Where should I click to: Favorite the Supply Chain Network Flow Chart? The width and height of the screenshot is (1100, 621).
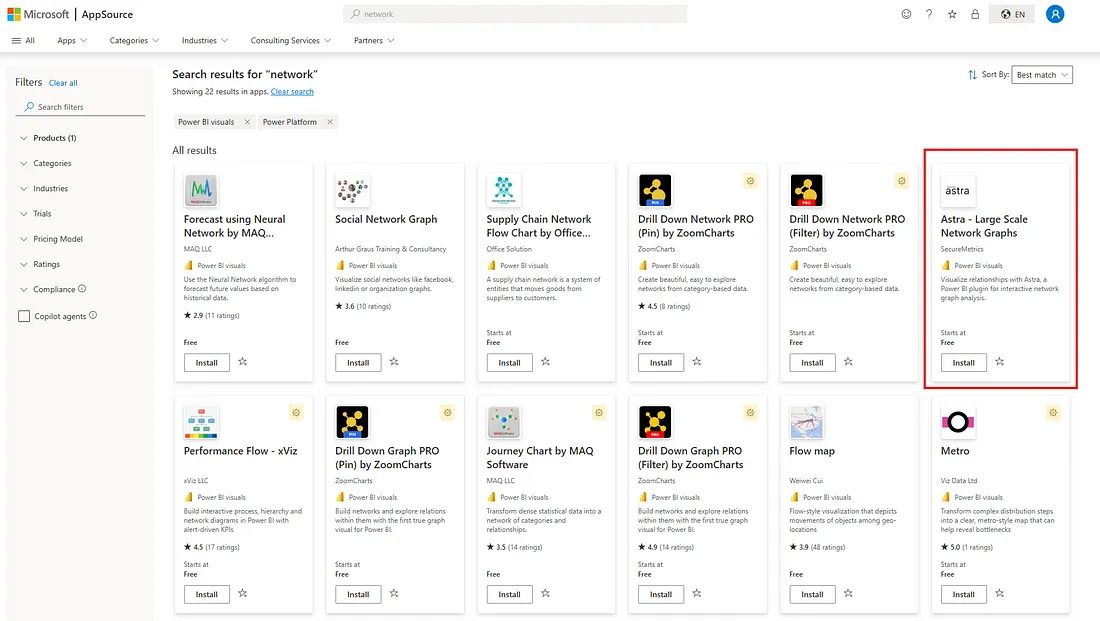(546, 362)
